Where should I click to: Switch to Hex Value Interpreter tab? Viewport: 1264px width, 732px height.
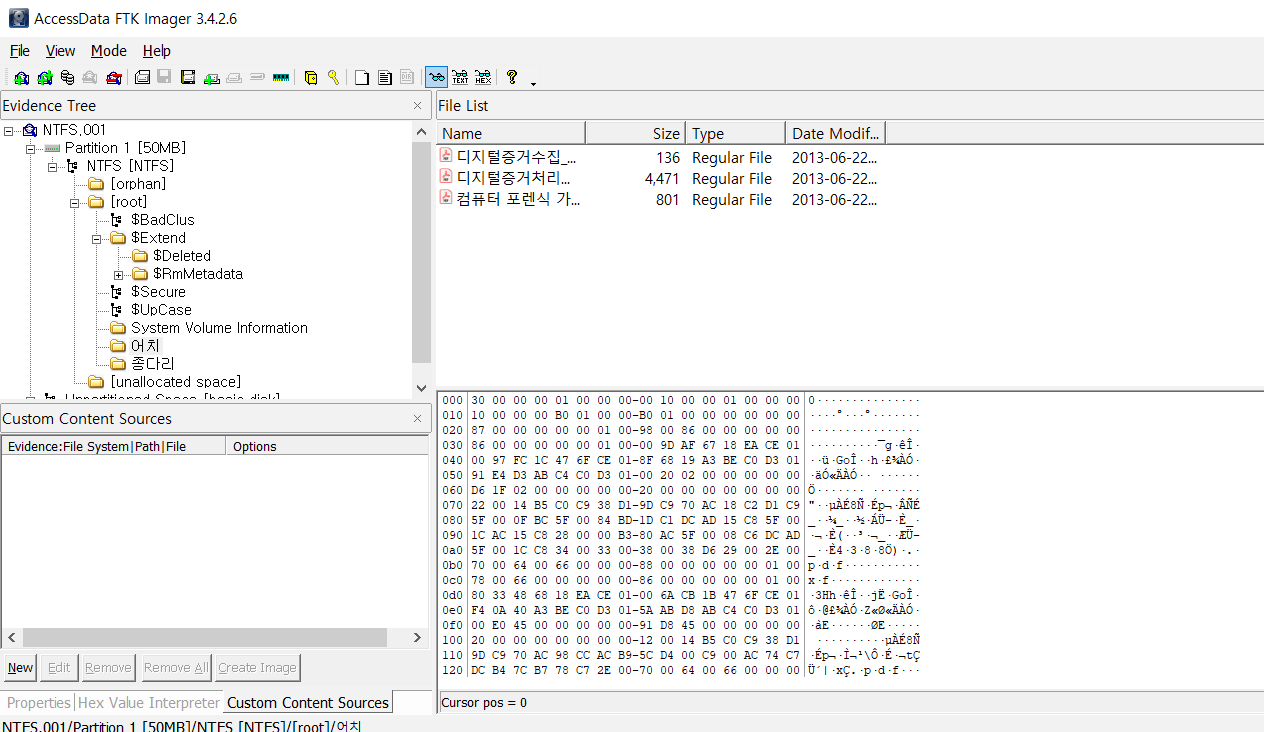point(148,702)
